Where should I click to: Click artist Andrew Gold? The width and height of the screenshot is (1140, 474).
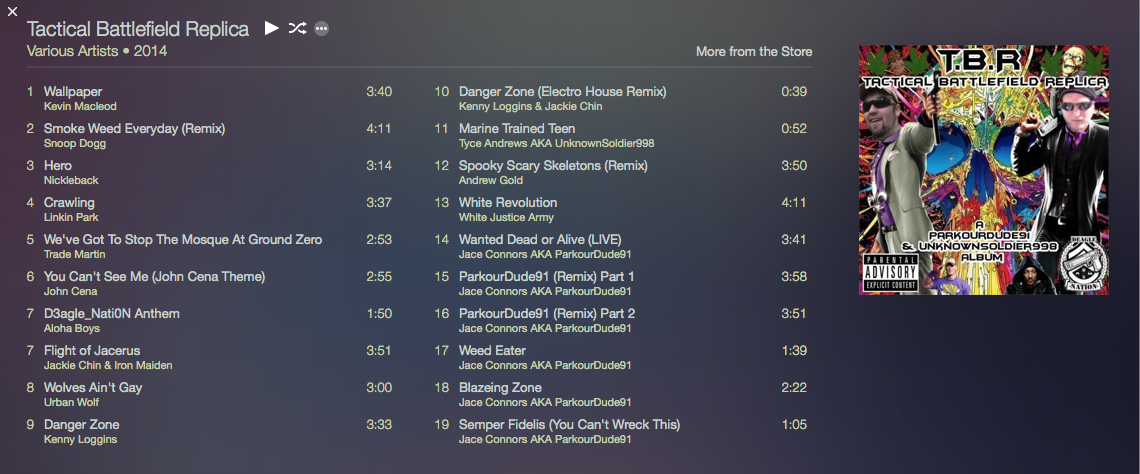[x=491, y=180]
